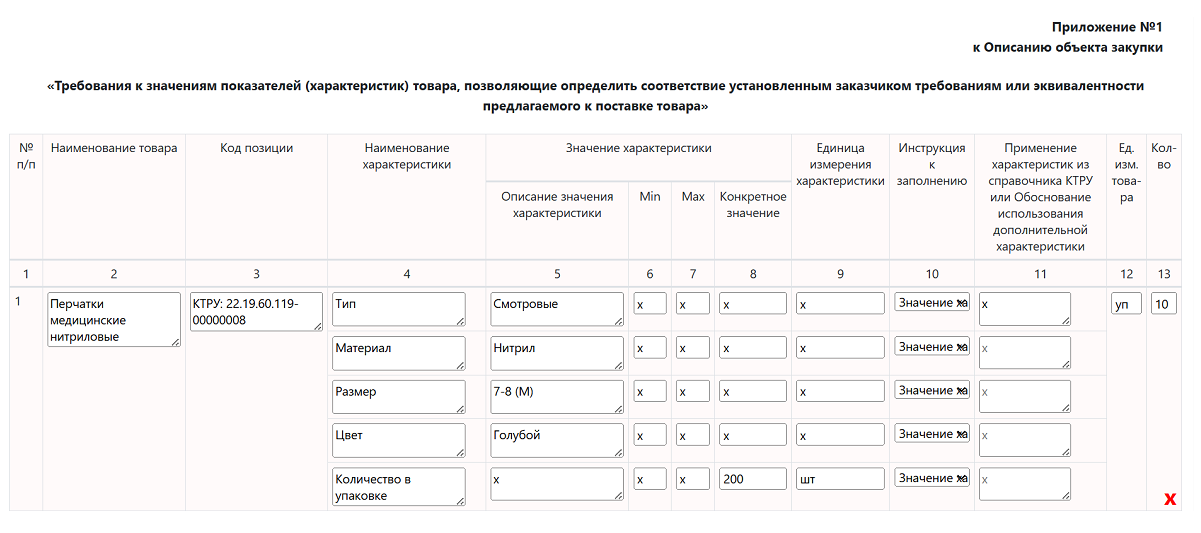Click the Min field in the Тип row
This screenshot has height=533, width=1201.
[650, 303]
